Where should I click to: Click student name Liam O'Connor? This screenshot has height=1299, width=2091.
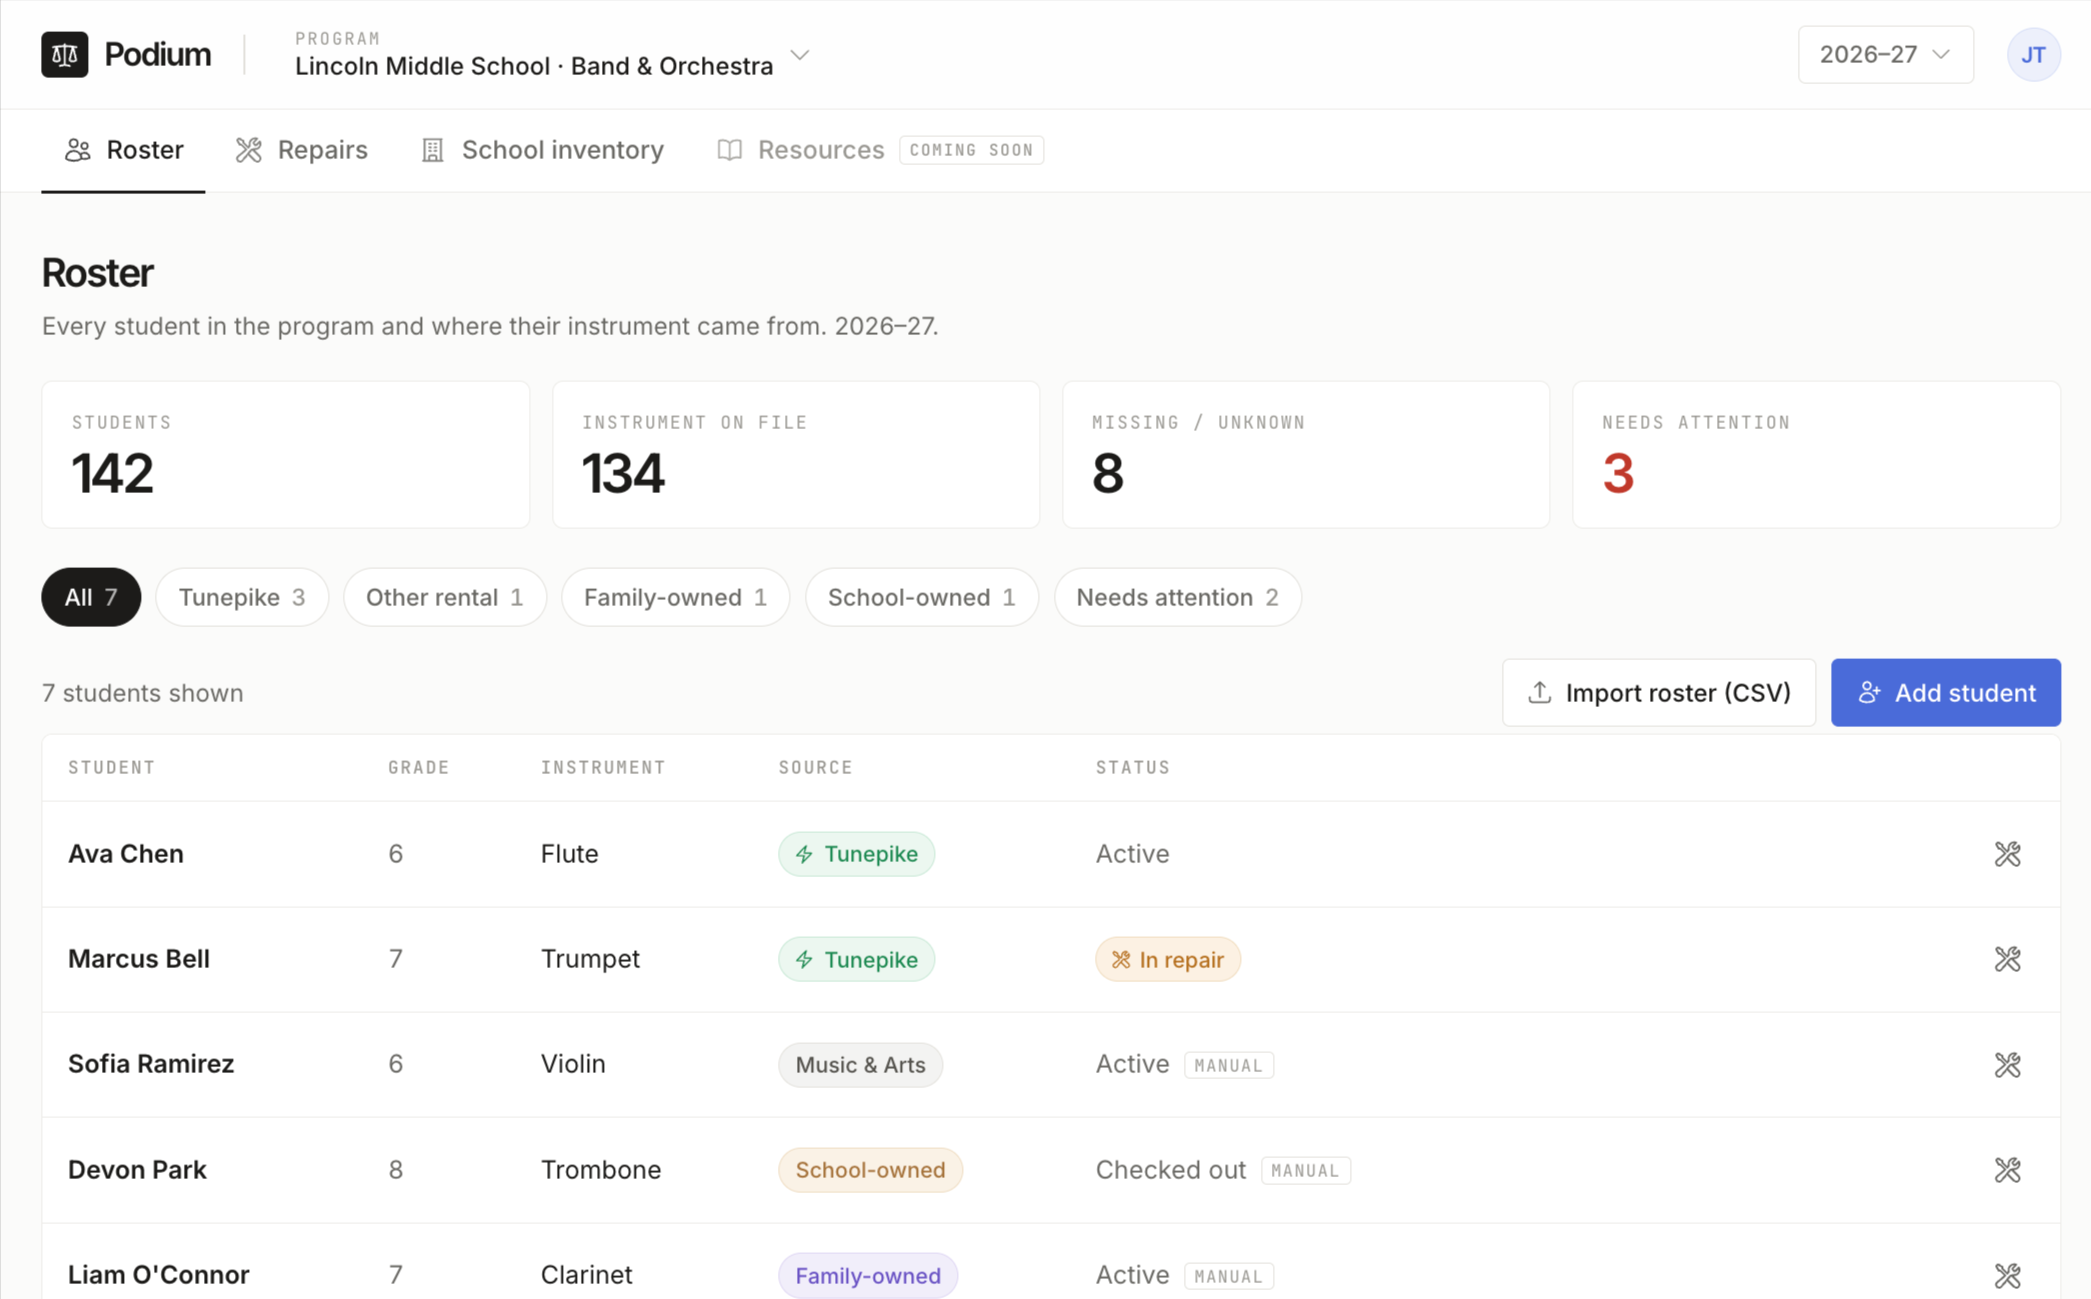[x=159, y=1275]
